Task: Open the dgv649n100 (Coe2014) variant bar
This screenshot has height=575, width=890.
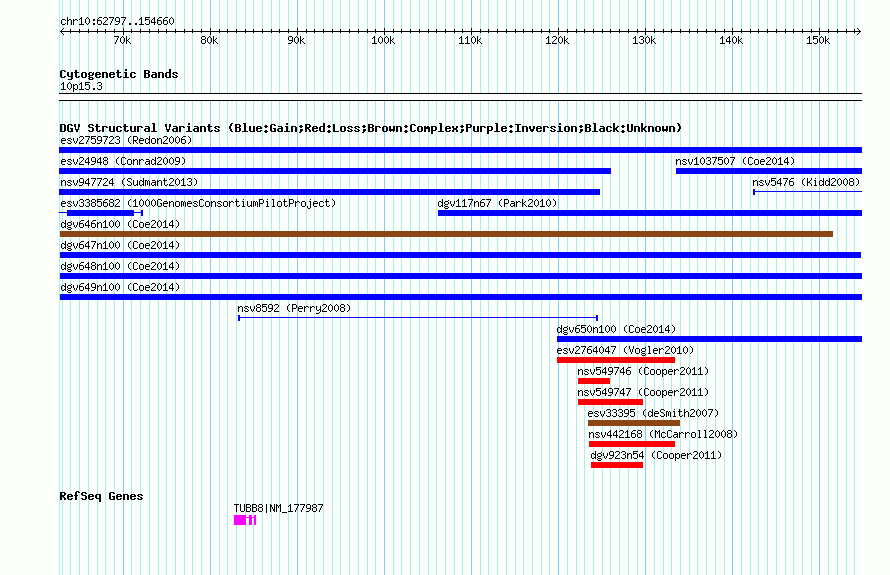Action: (x=460, y=297)
